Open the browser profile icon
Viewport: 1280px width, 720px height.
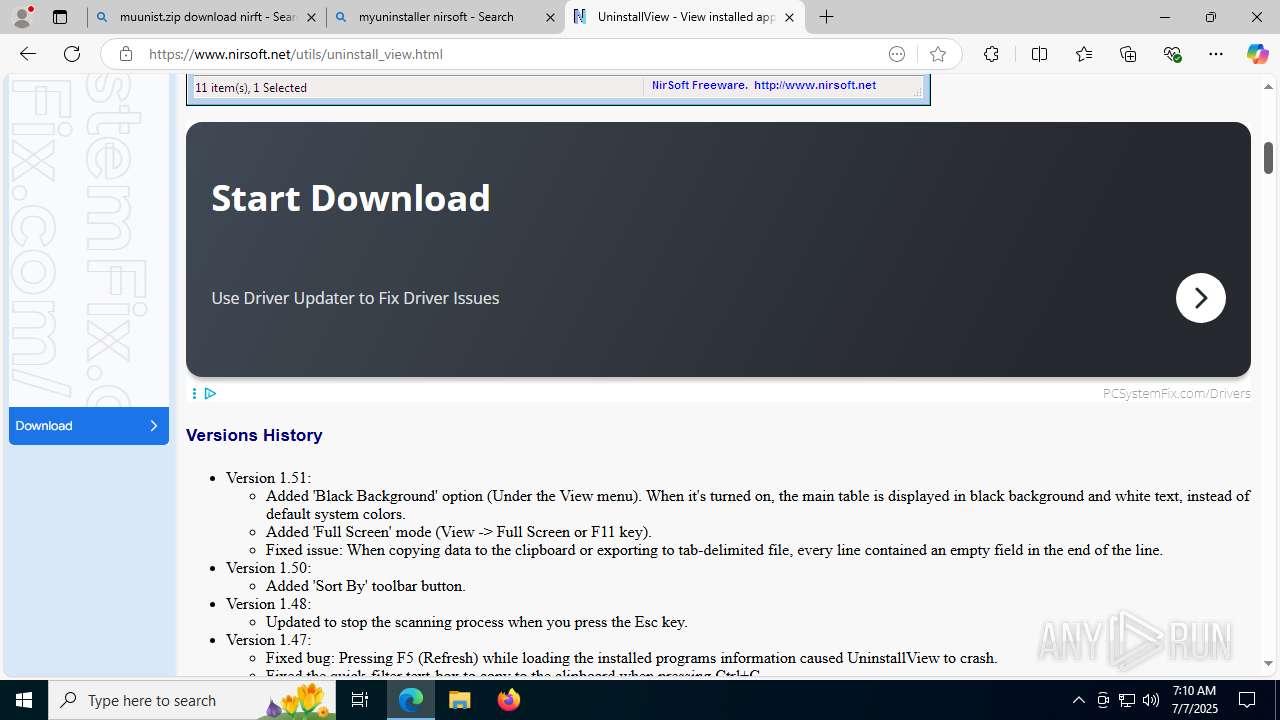(x=23, y=17)
